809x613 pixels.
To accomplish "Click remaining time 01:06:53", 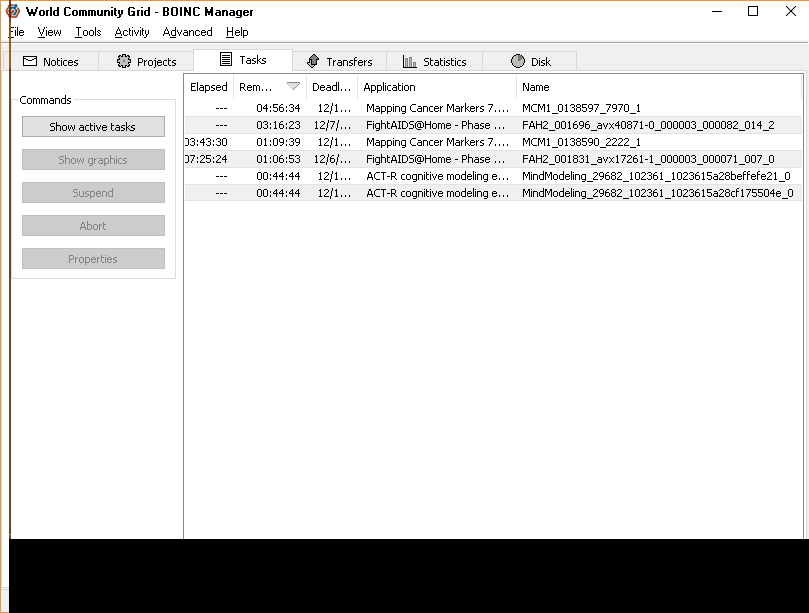I will coord(278,159).
